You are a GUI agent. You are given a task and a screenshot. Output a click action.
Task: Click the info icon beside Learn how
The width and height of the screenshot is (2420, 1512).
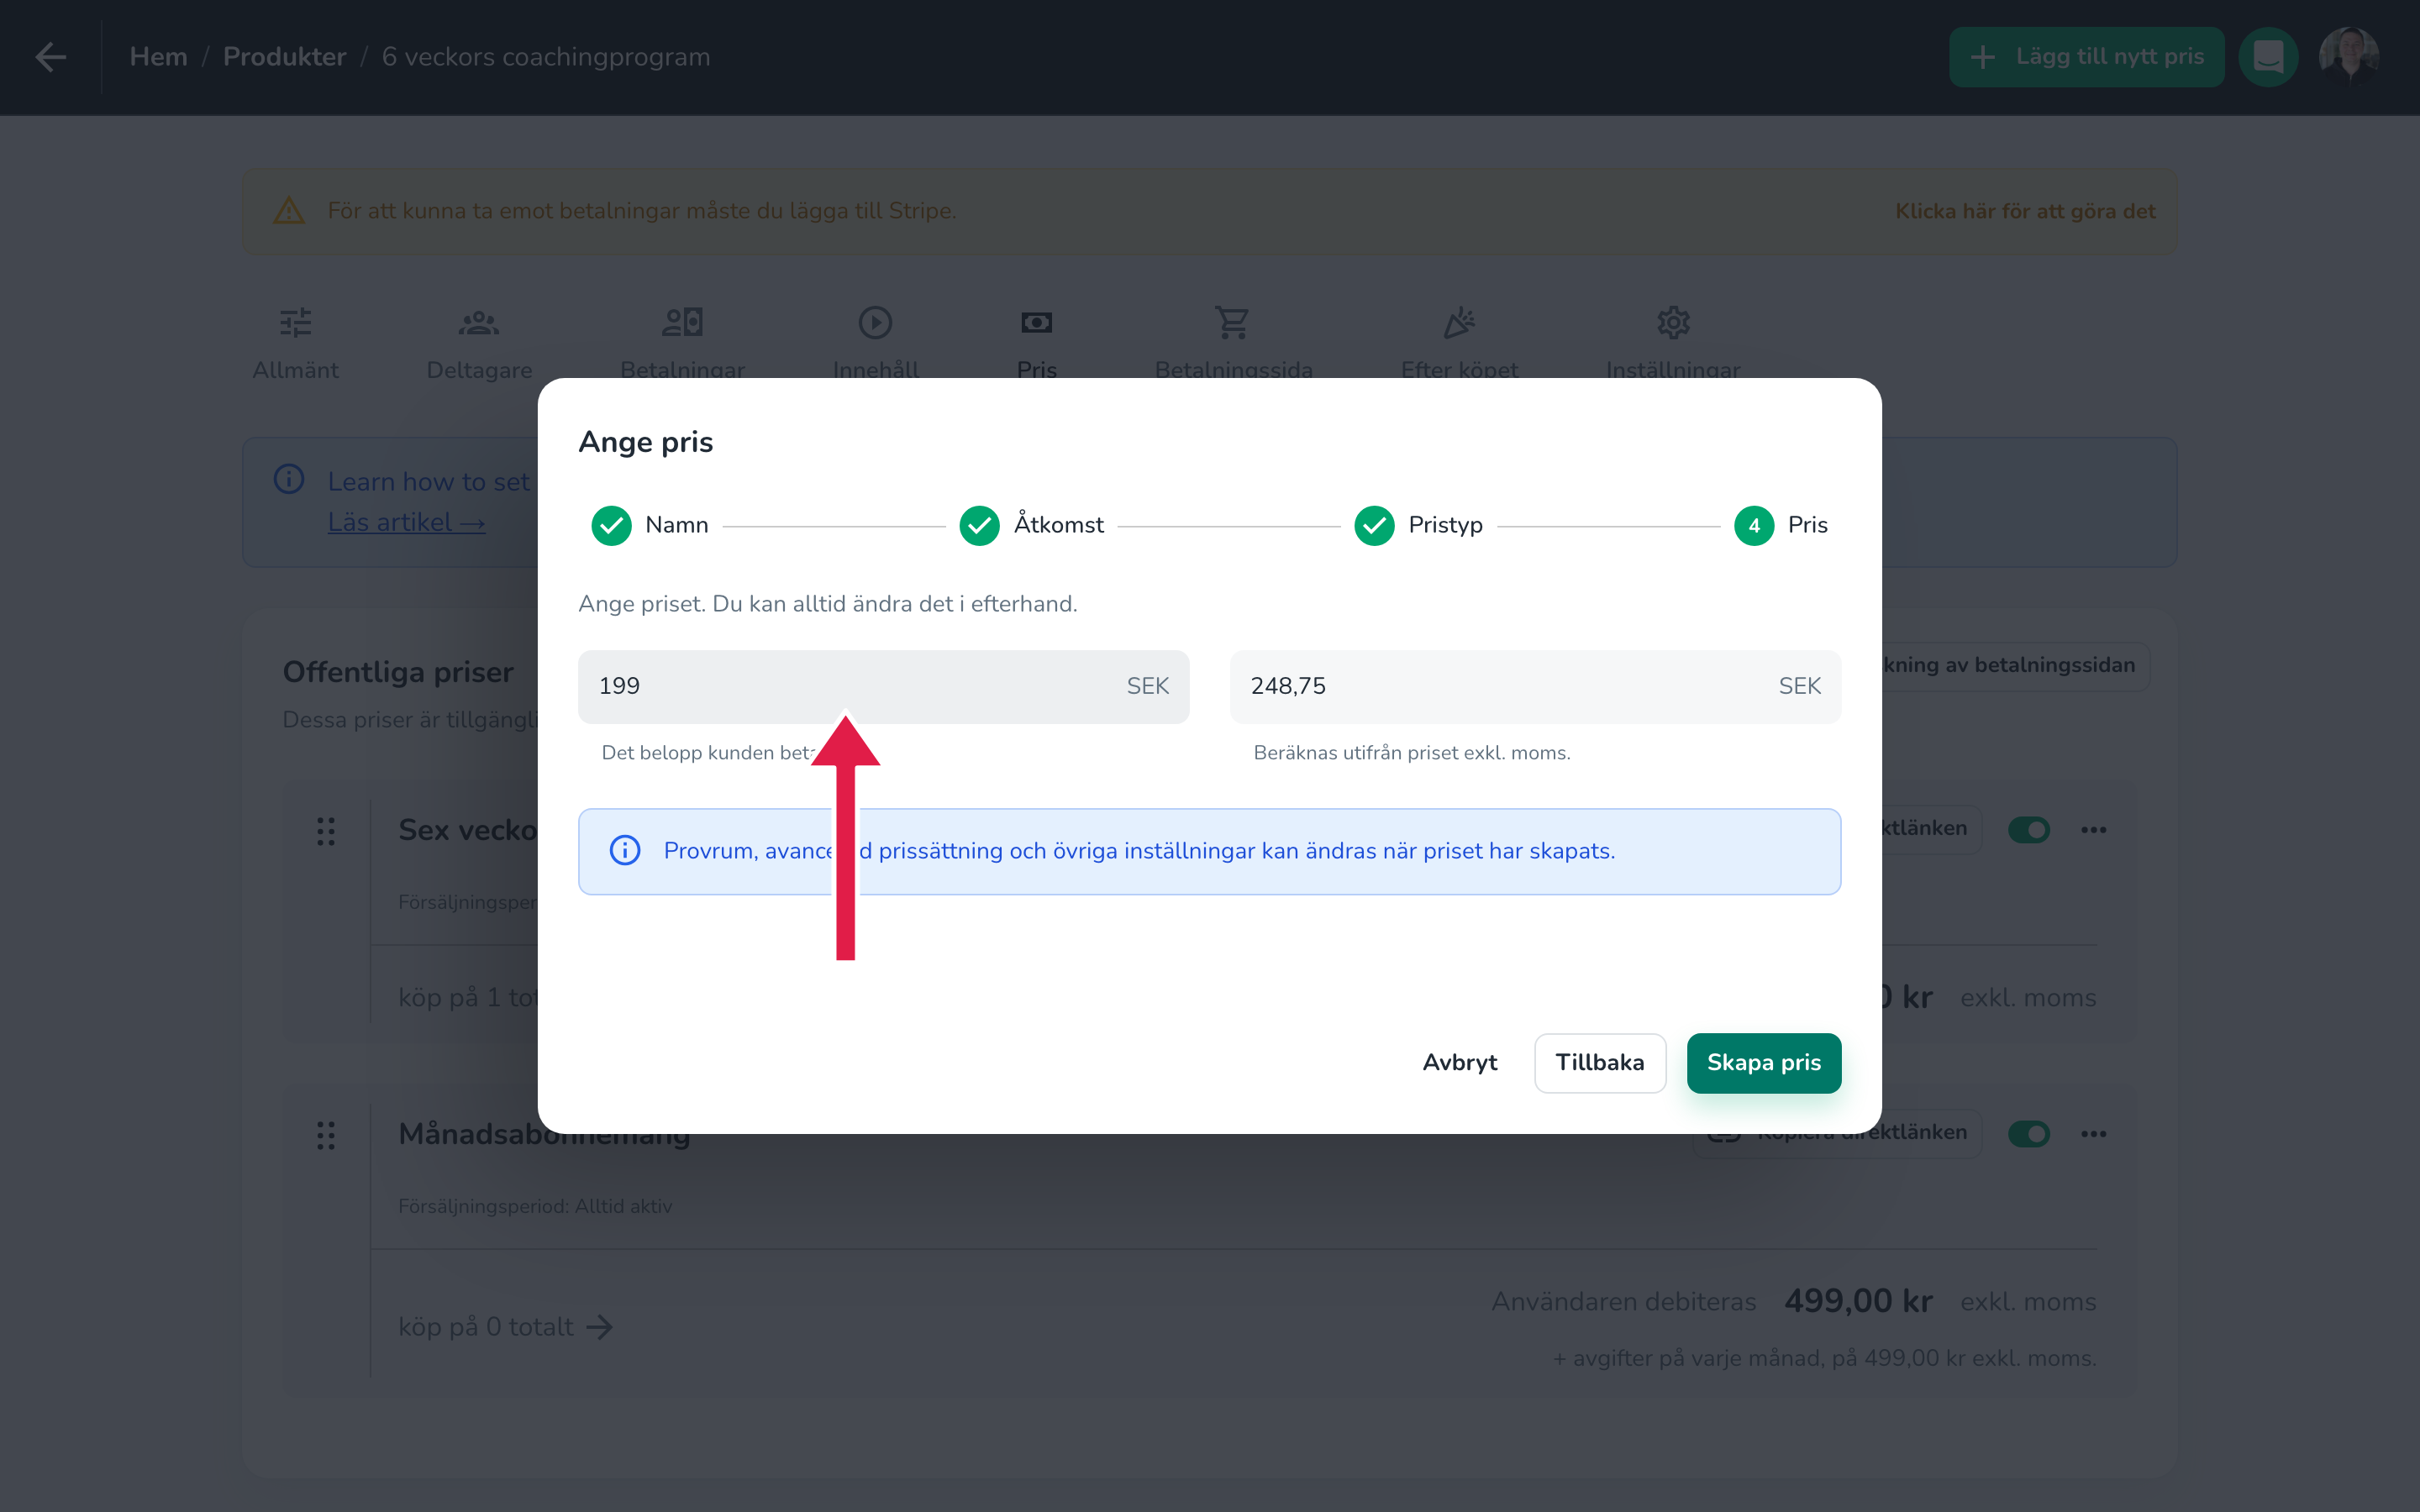(x=289, y=480)
